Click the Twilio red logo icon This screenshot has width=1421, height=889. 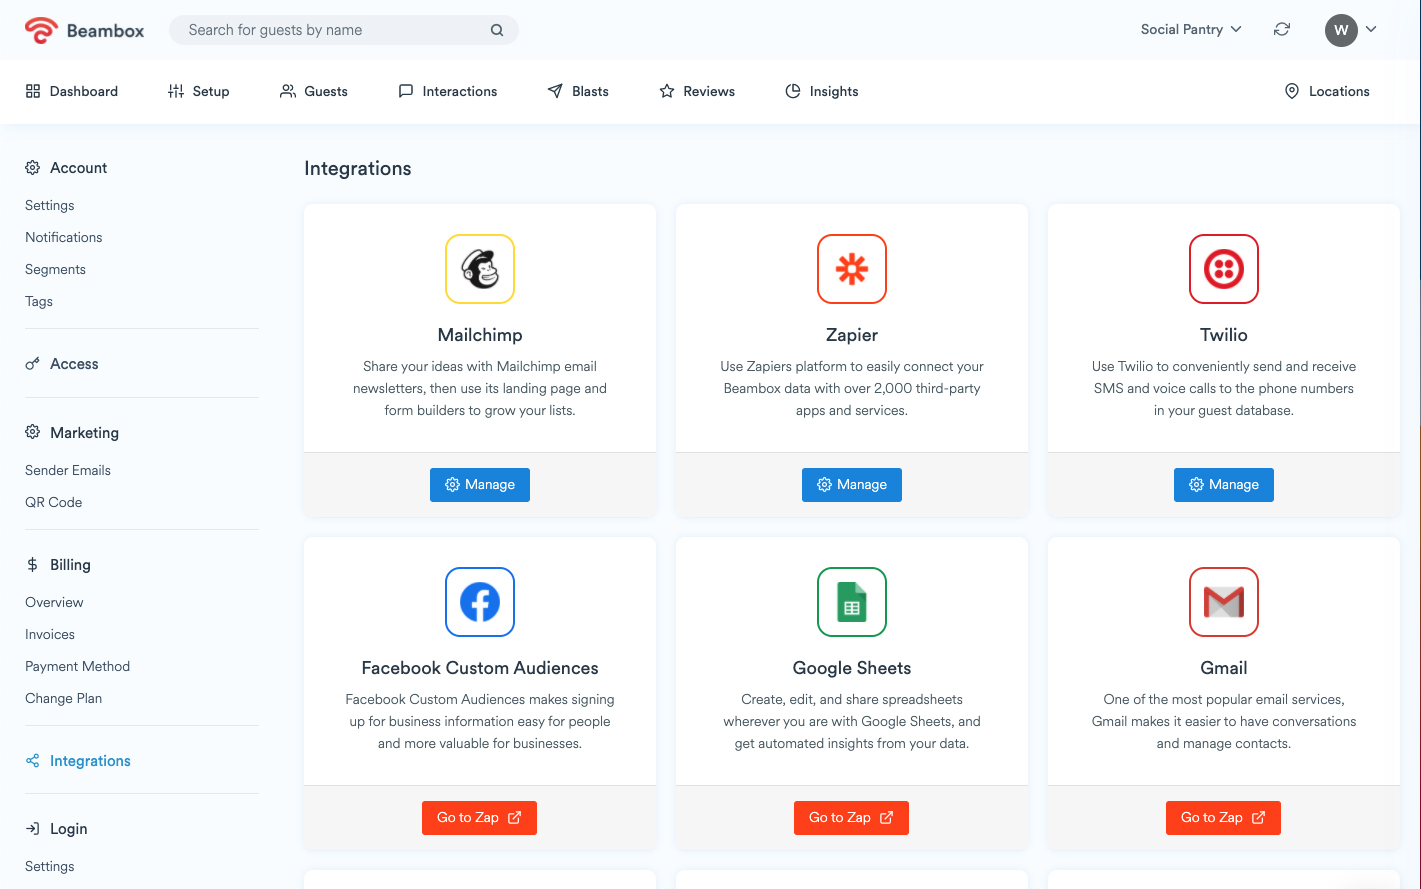tap(1224, 269)
